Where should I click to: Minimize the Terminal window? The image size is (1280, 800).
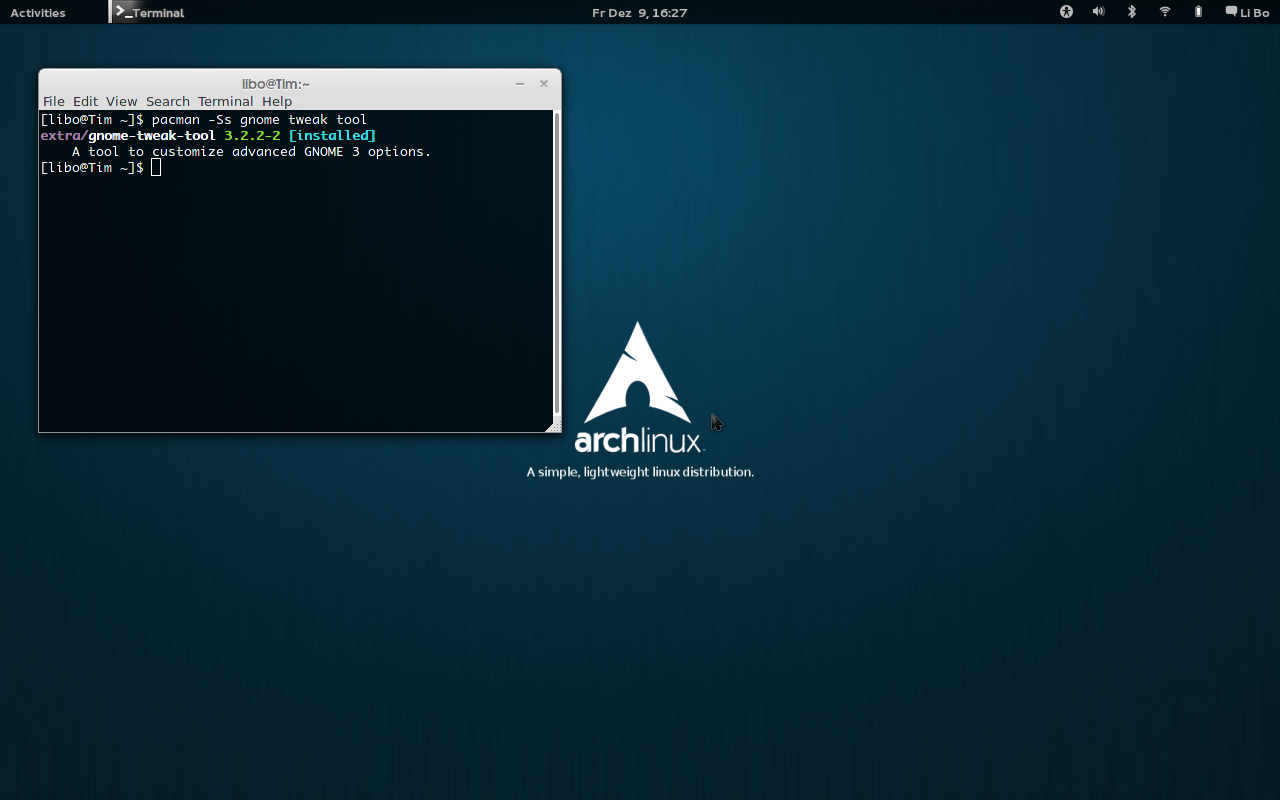(520, 84)
